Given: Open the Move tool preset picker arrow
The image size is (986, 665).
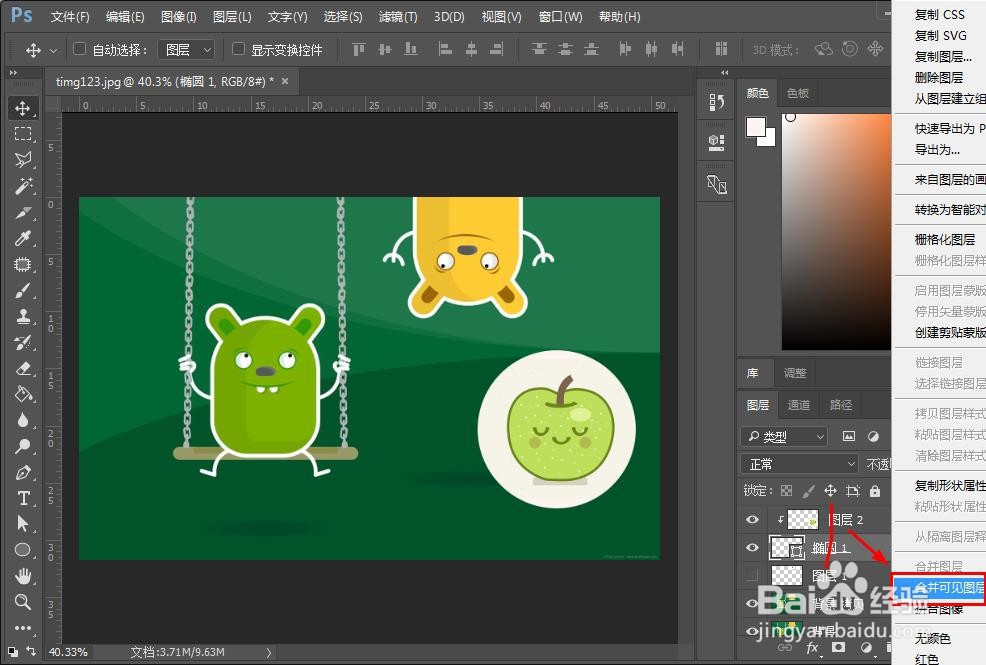Looking at the screenshot, I should tap(53, 50).
